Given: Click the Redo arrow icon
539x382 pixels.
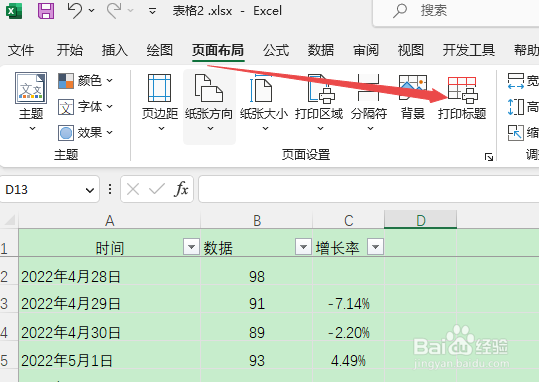Looking at the screenshot, I should [114, 11].
